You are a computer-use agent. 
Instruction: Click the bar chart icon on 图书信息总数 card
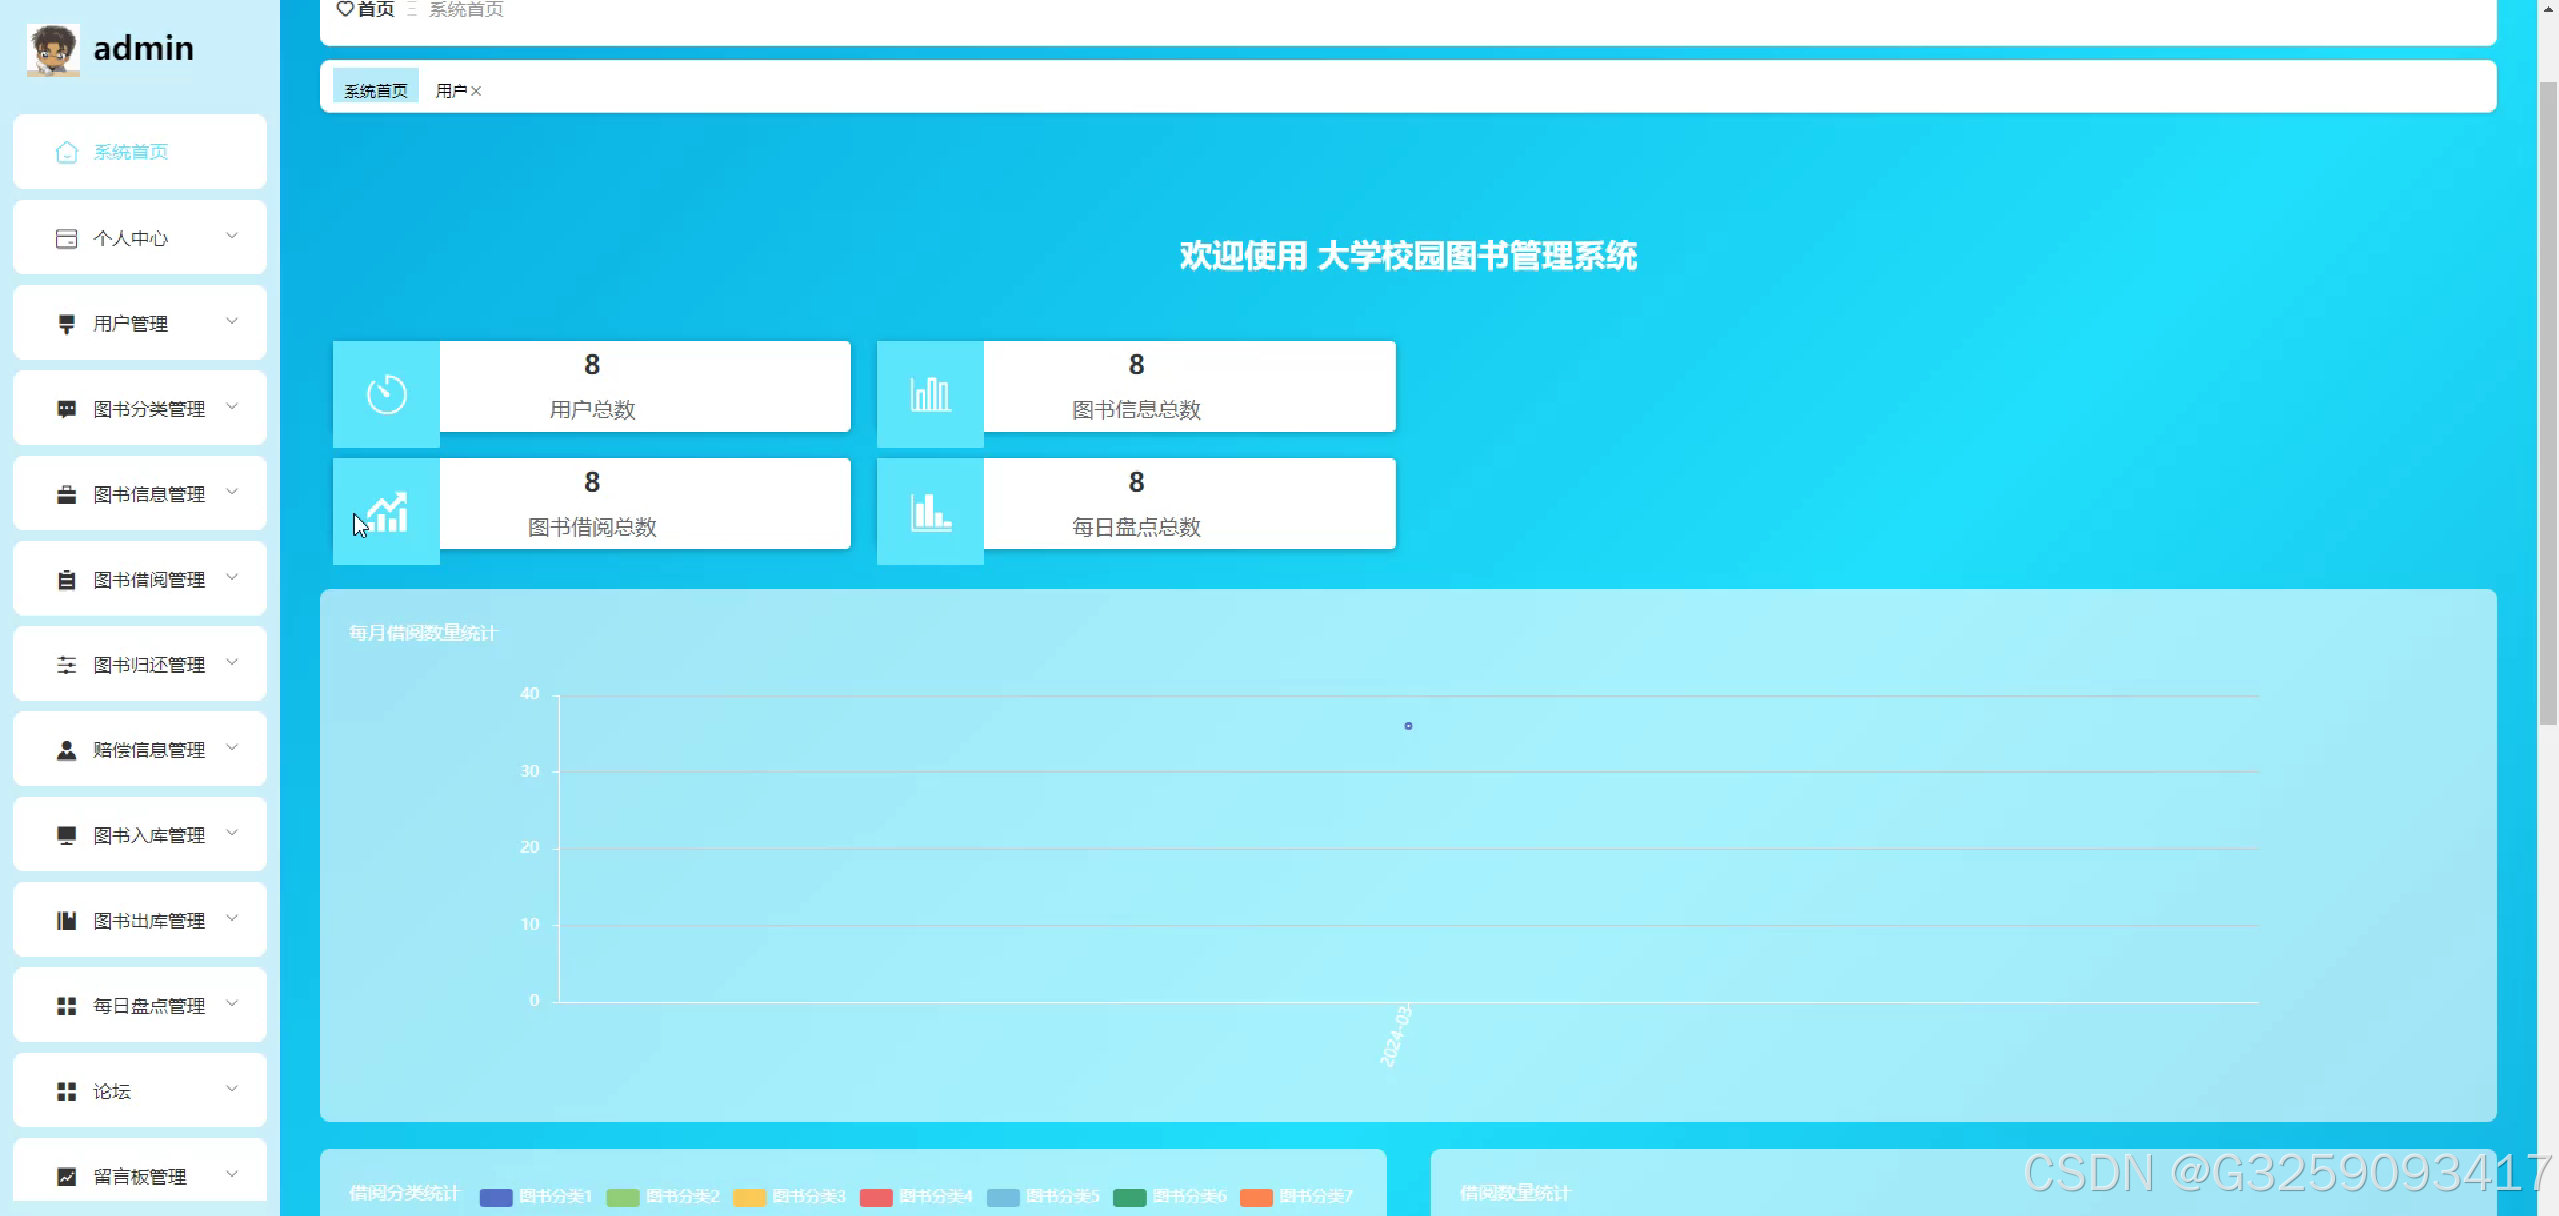click(x=929, y=394)
